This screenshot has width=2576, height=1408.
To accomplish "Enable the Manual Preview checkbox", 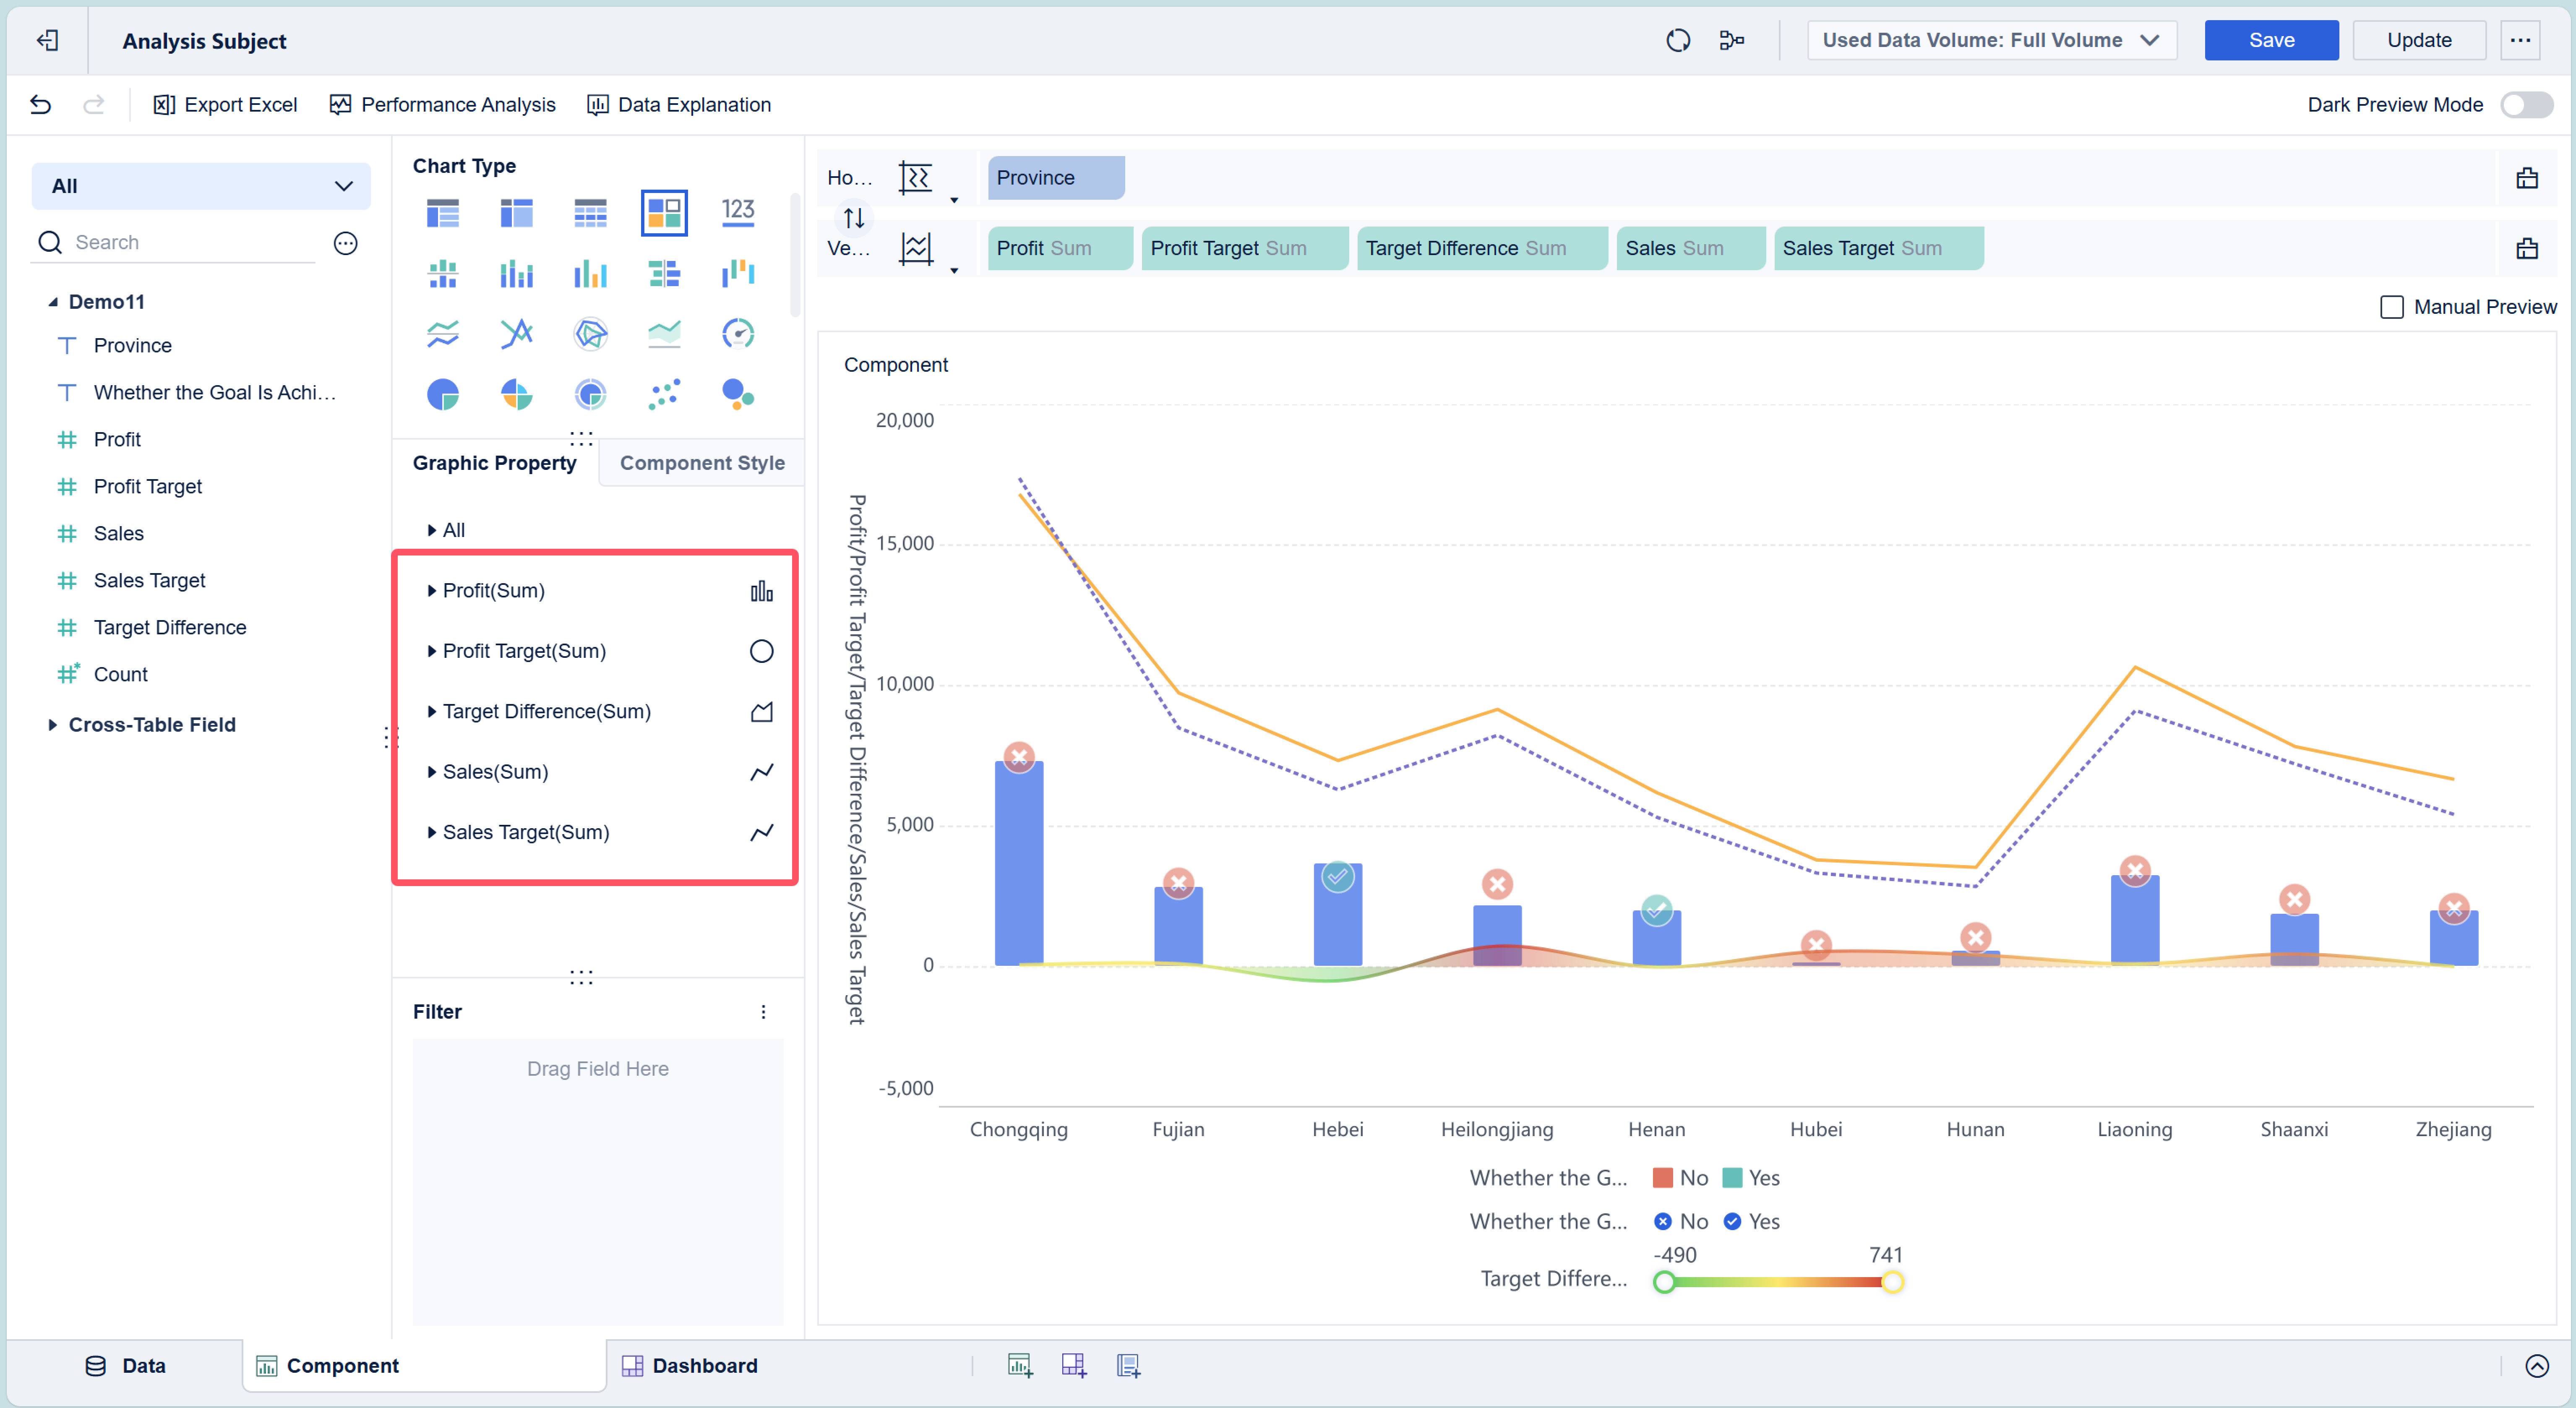I will (x=2391, y=307).
